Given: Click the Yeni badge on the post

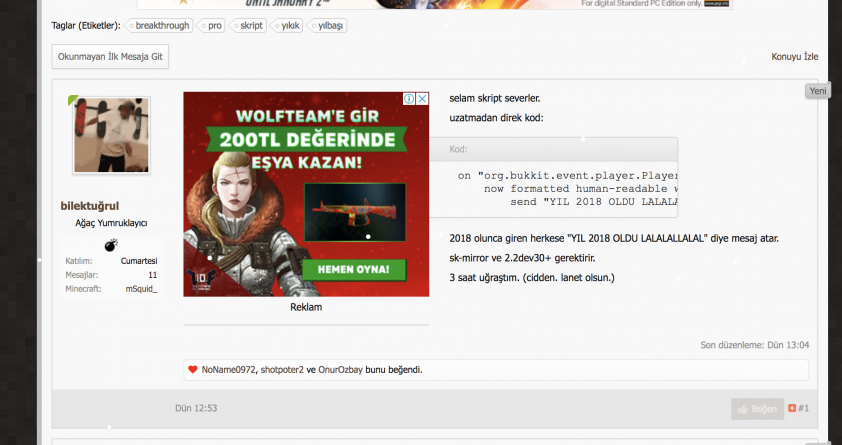Looking at the screenshot, I should point(817,91).
